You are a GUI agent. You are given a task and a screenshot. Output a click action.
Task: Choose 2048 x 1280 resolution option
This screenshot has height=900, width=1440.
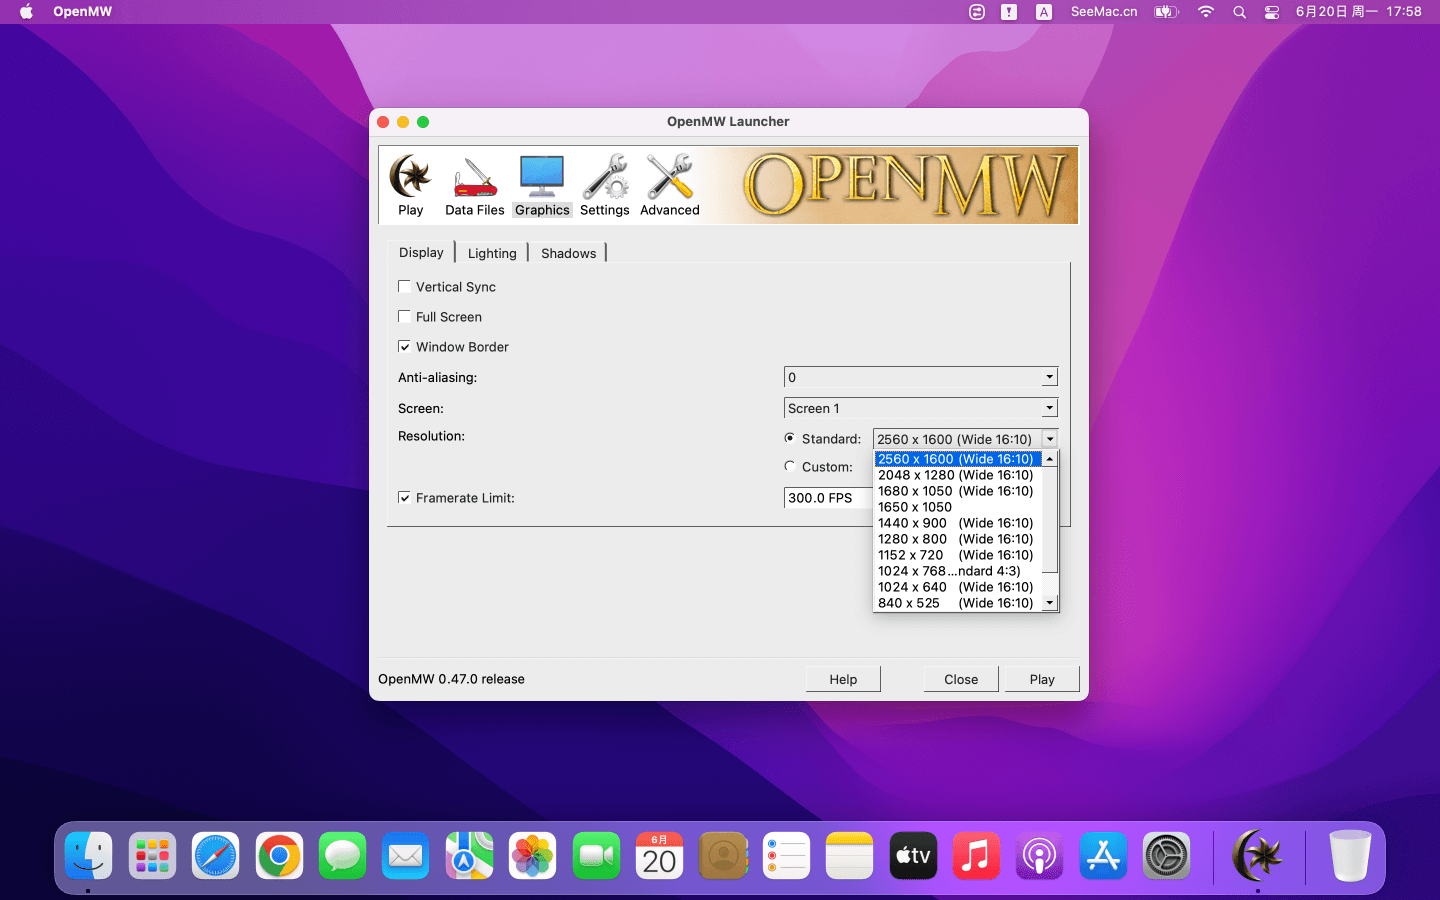[958, 475]
